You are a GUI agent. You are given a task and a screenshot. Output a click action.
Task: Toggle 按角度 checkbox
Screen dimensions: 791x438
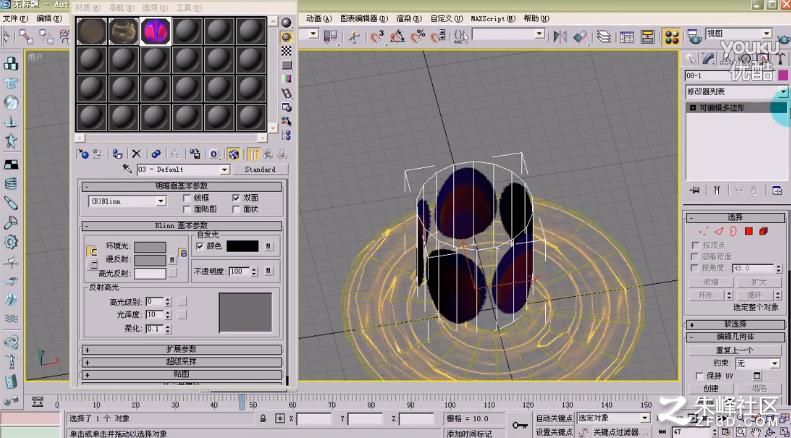(x=696, y=267)
